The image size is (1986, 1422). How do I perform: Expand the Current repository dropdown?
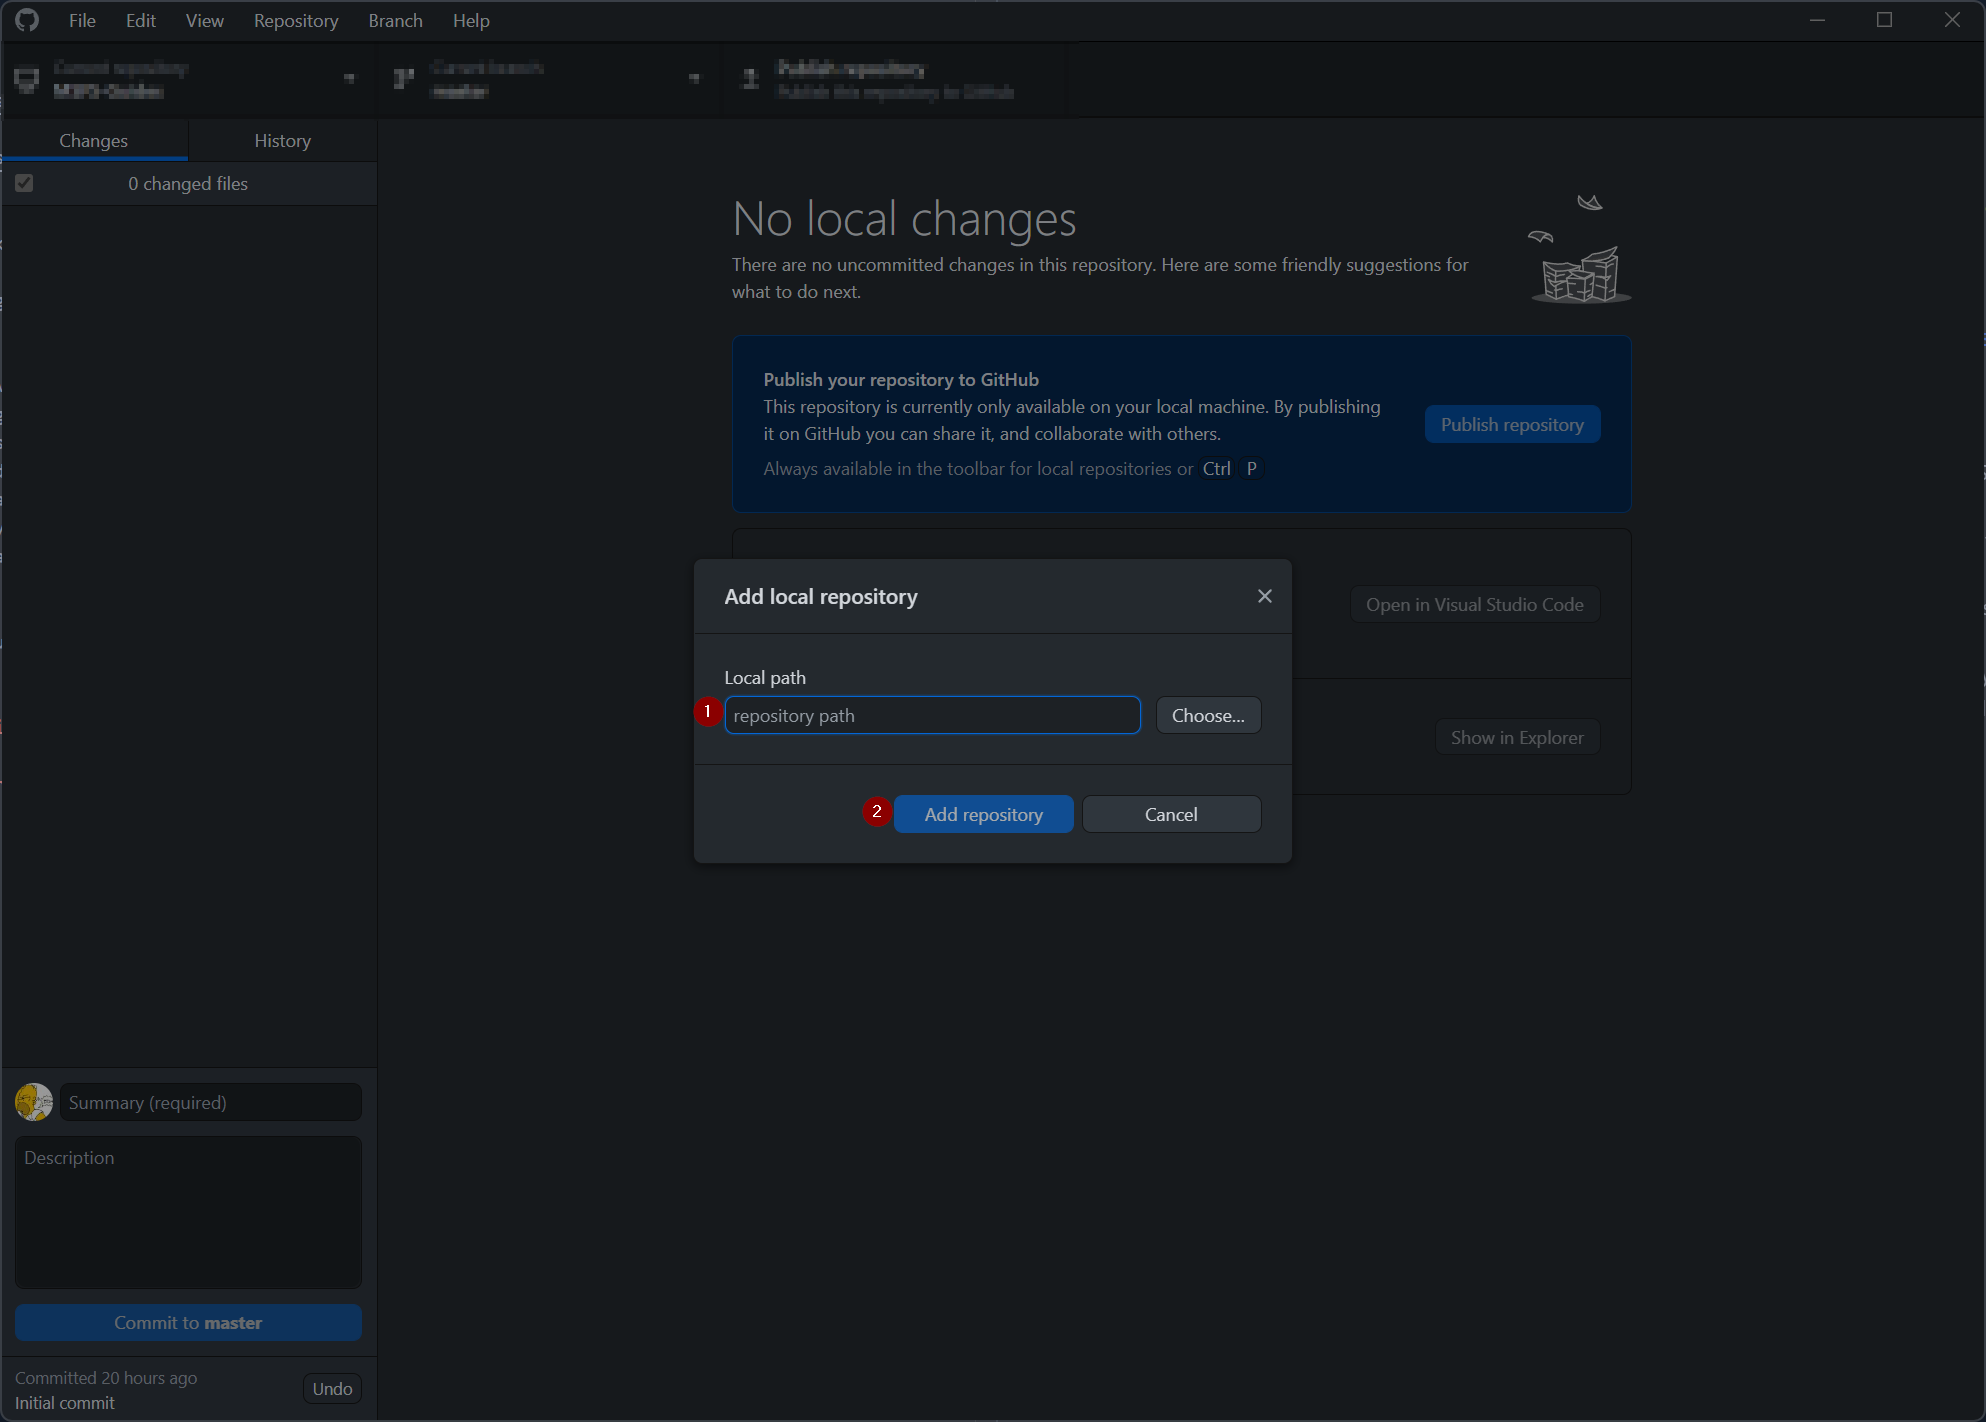coord(190,79)
